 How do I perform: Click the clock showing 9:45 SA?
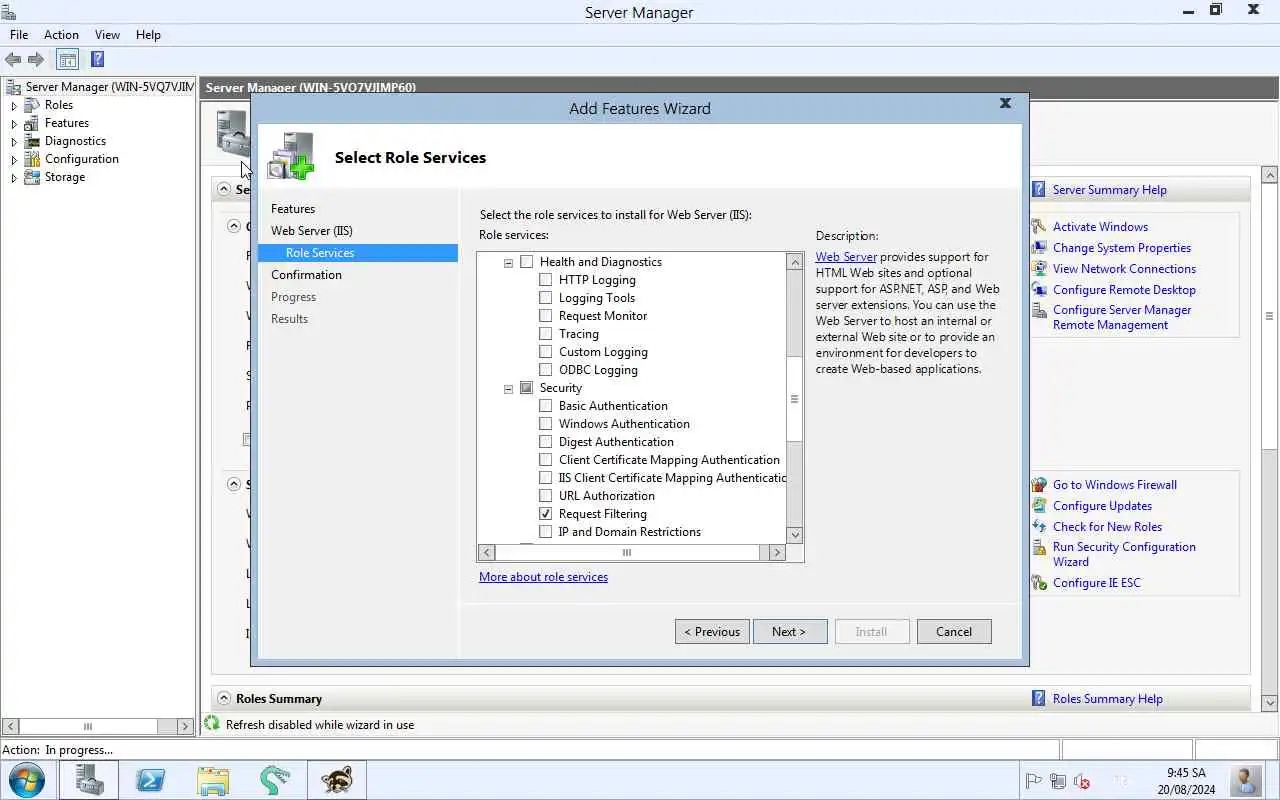point(1186,773)
